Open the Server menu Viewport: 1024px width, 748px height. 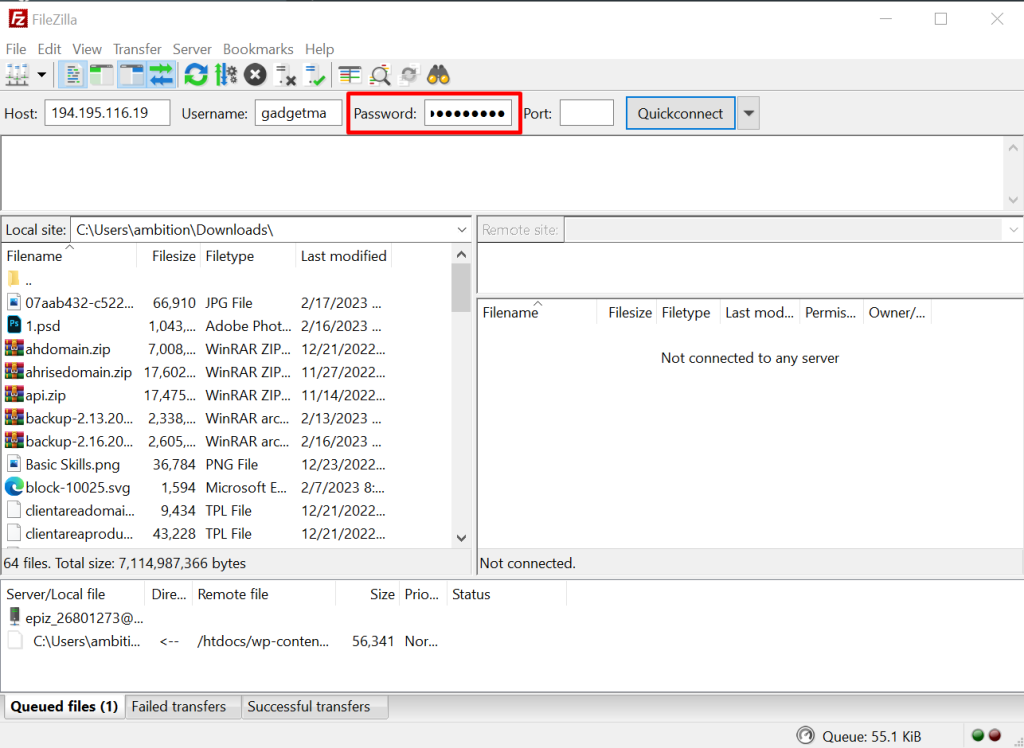click(x=192, y=49)
